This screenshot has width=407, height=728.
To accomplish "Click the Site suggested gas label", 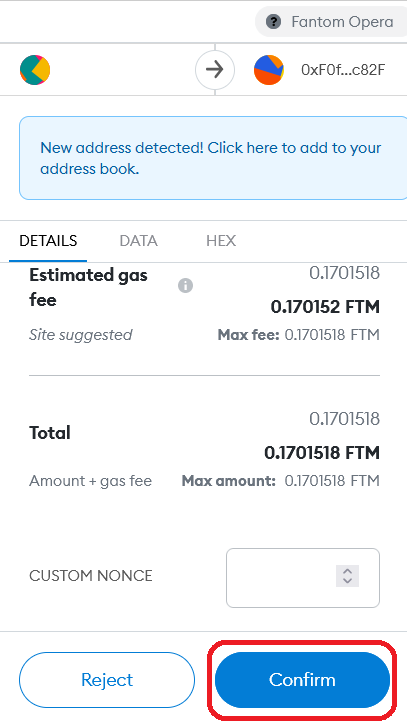I will 80,335.
